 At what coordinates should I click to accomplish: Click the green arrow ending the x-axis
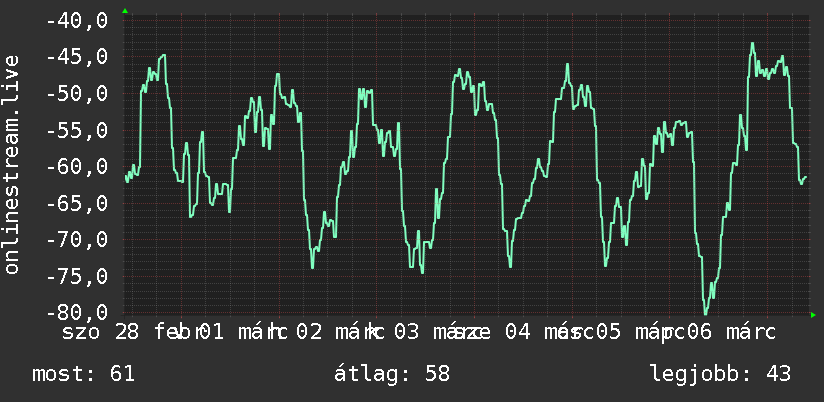point(813,315)
